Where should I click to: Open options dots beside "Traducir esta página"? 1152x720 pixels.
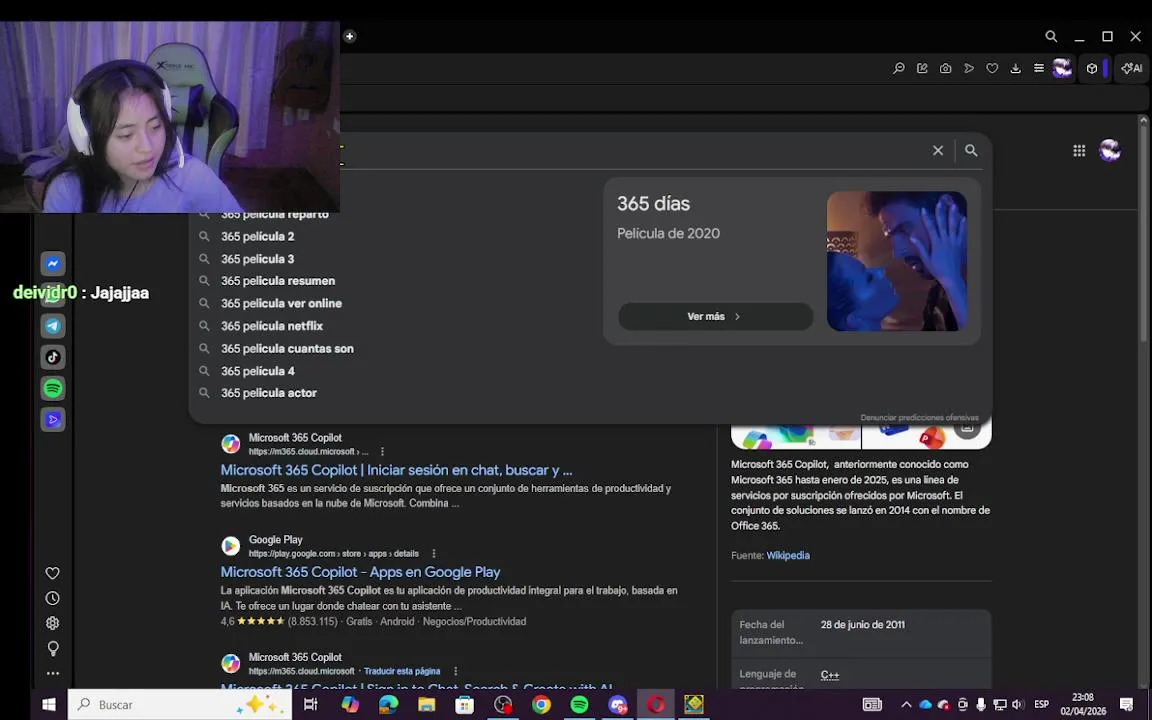tap(456, 672)
